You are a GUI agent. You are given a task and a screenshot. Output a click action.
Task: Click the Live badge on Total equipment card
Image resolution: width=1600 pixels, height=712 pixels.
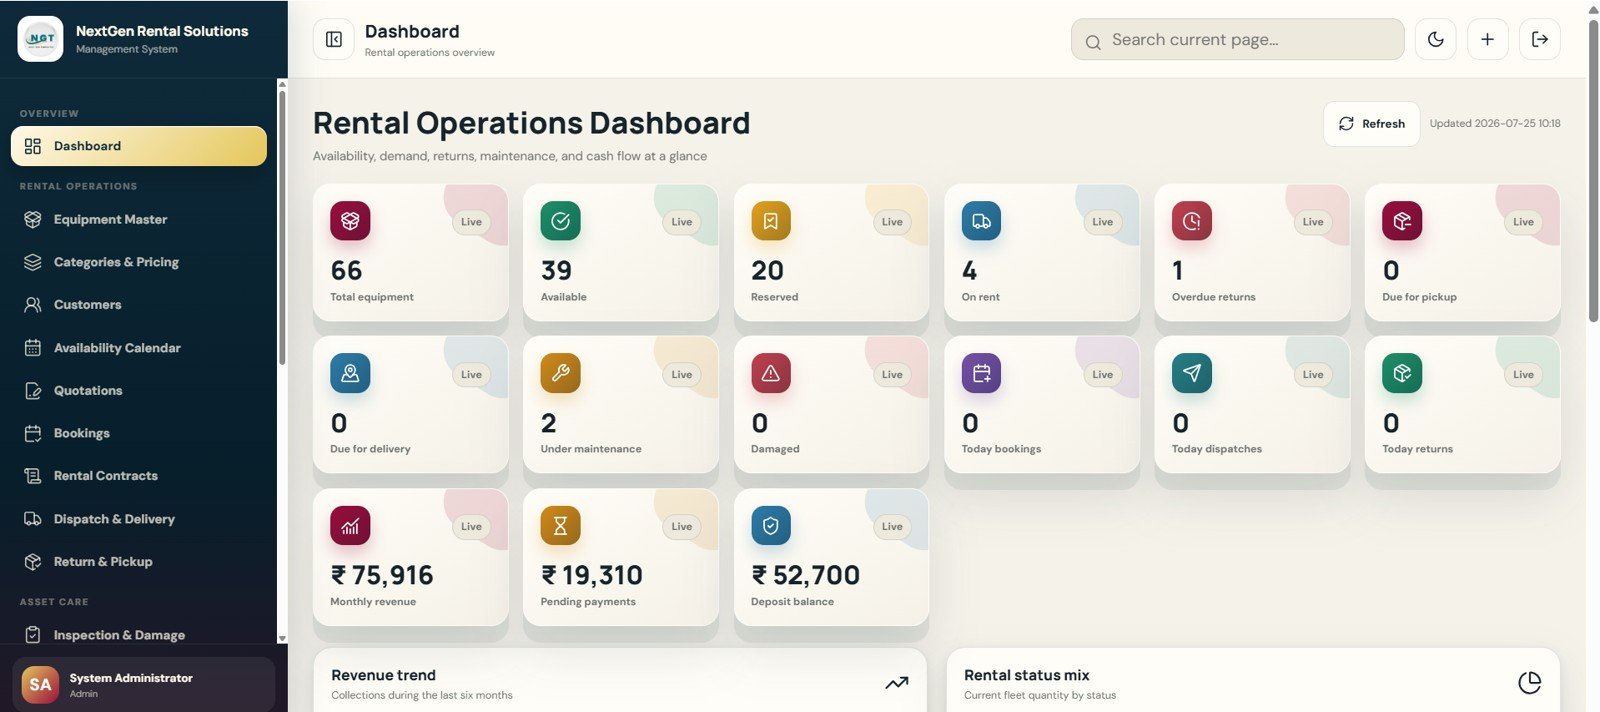click(x=471, y=222)
